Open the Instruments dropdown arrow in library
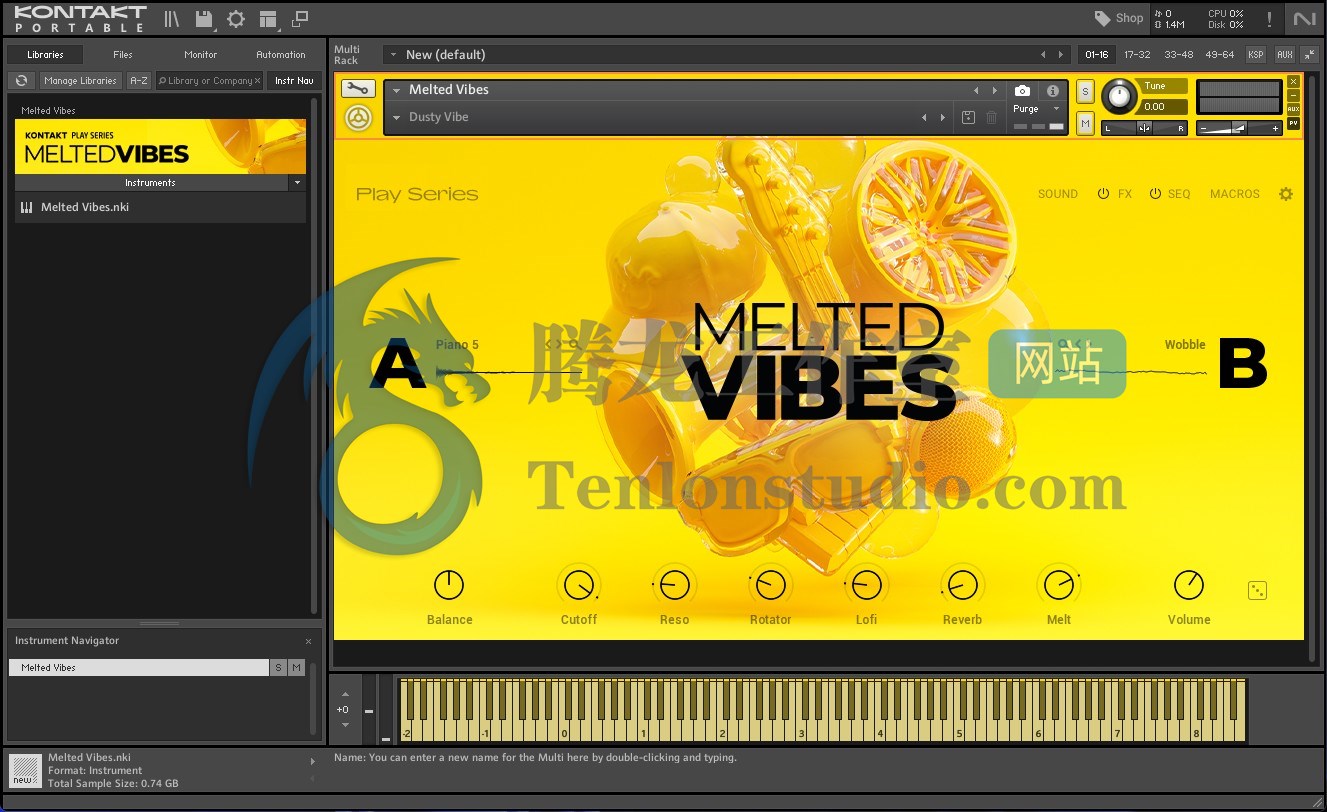This screenshot has width=1327, height=812. point(297,183)
